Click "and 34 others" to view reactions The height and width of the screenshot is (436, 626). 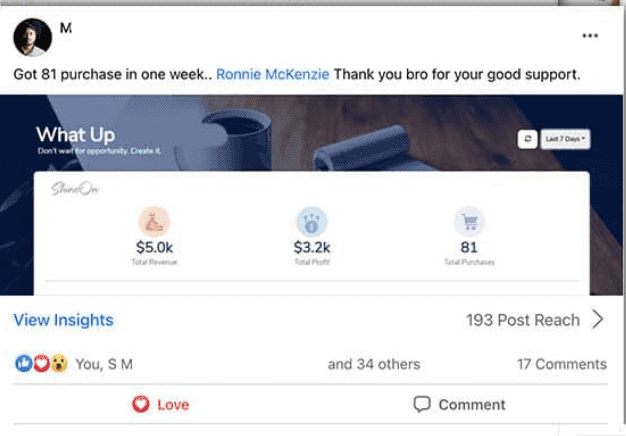[373, 364]
